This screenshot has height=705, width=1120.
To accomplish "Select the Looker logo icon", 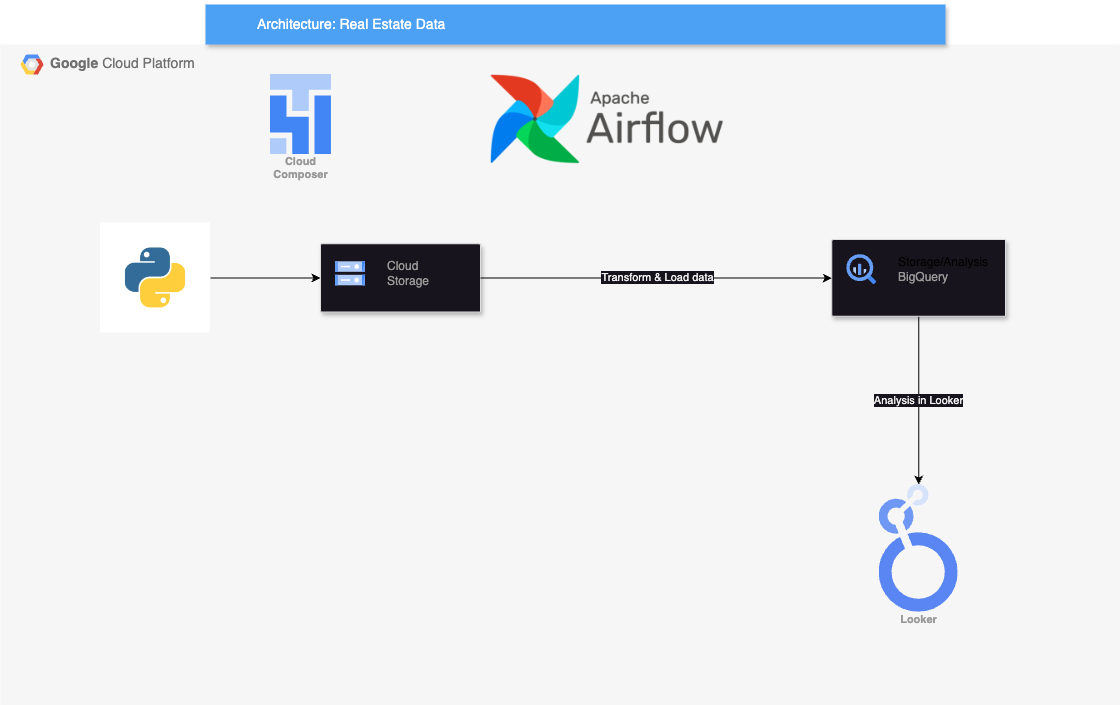I will tap(917, 550).
